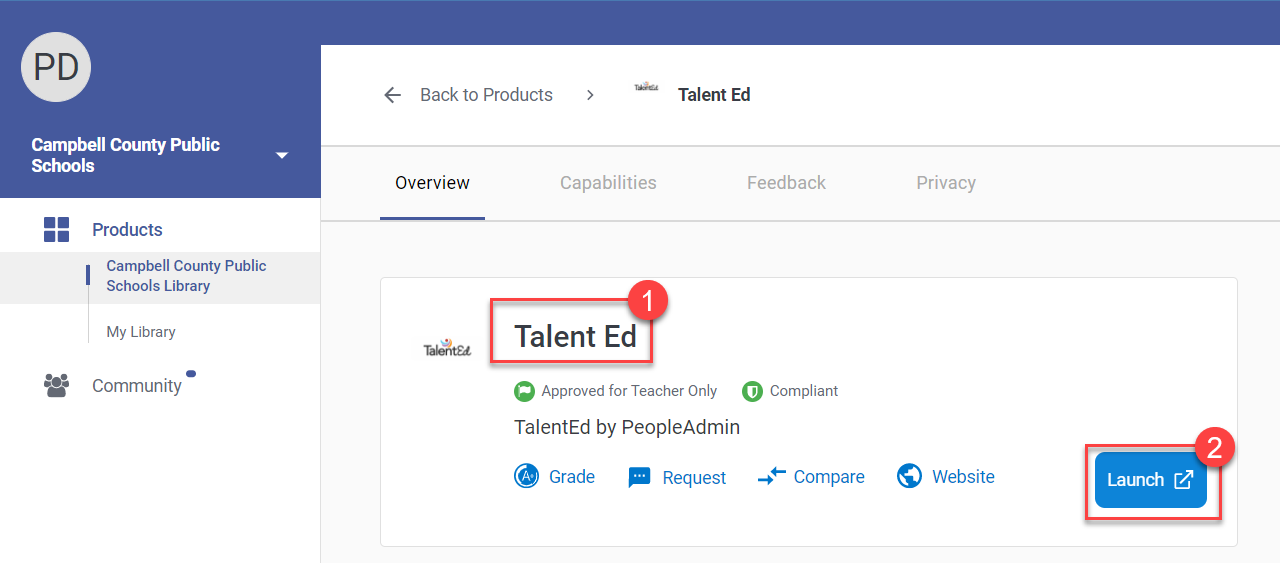Viewport: 1280px width, 563px height.
Task: Open the Grade link
Action: [572, 477]
